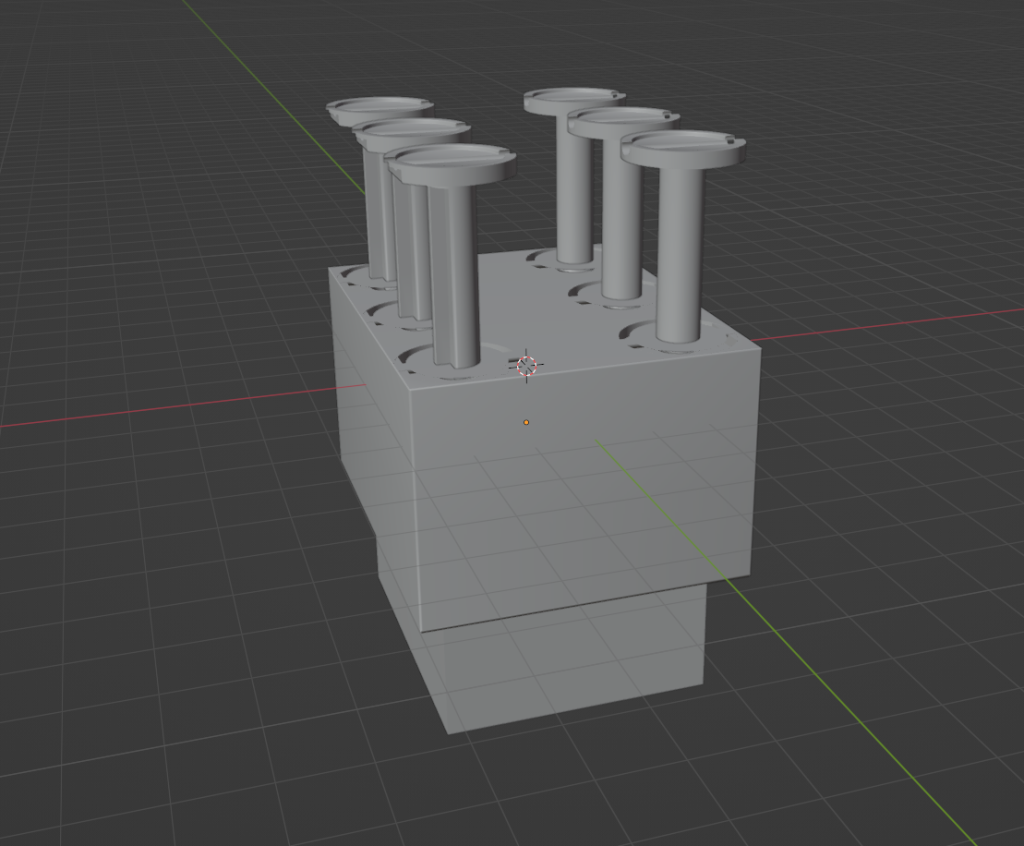Select the middle valve disc in right row
The height and width of the screenshot is (846, 1024).
point(621,121)
